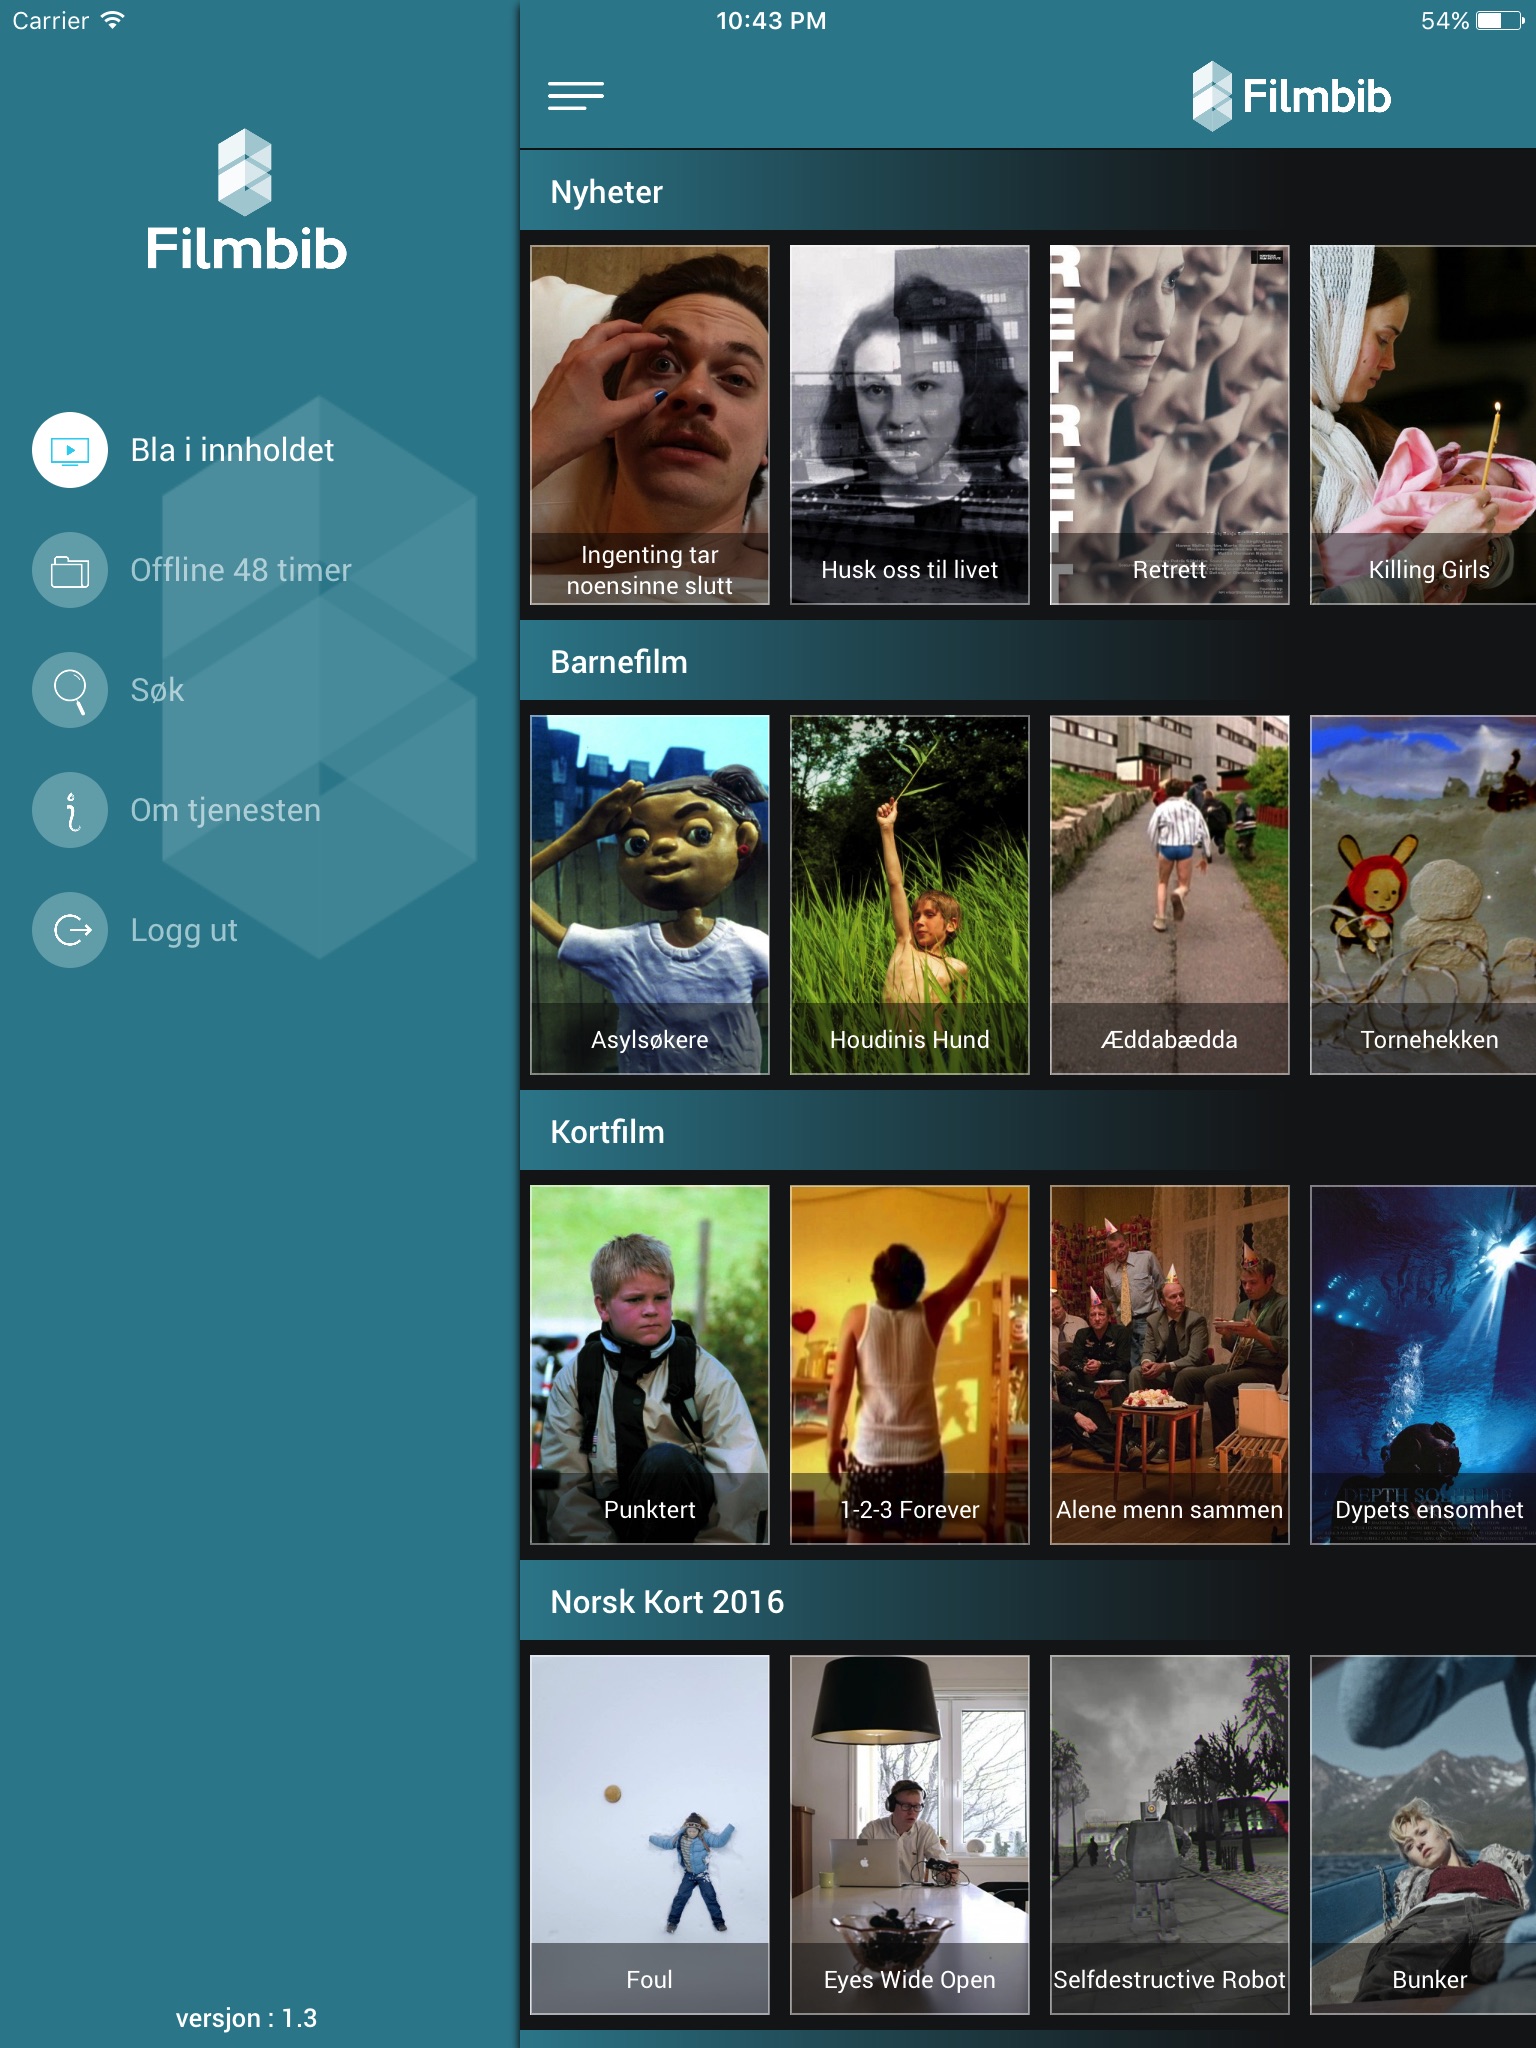The height and width of the screenshot is (2048, 1536).
Task: Click the Filmbib logo in the sidebar
Action: 246,201
